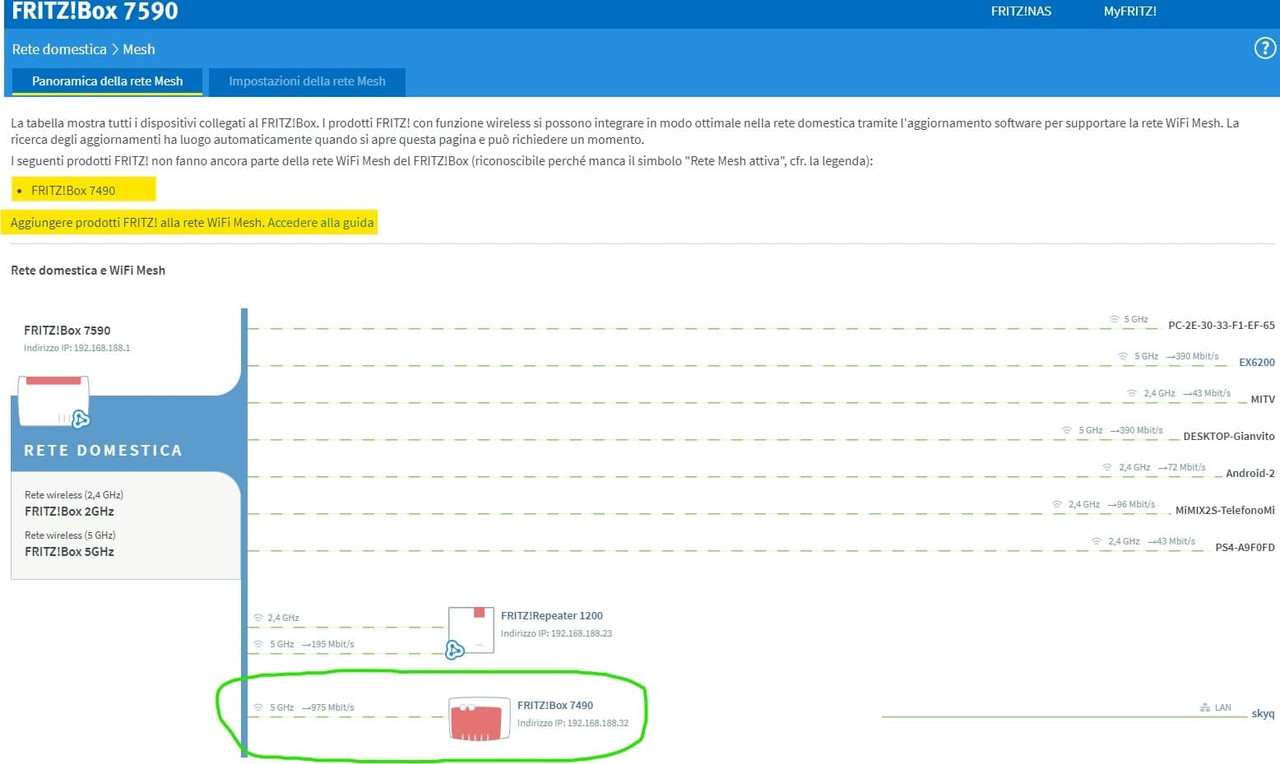This screenshot has height=764, width=1280.
Task: Open Impostazioni della rete Mesh tab
Action: (x=307, y=81)
